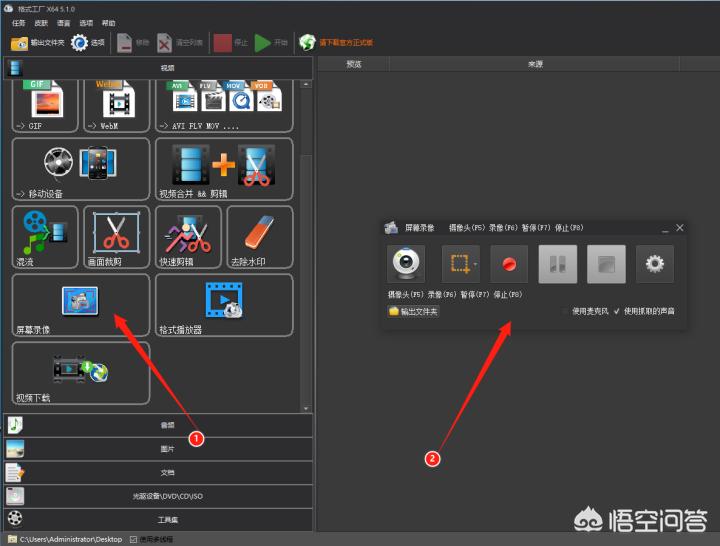This screenshot has width=720, height=546.
Task: Open the 去除水印 watermark remover
Action: pos(259,237)
